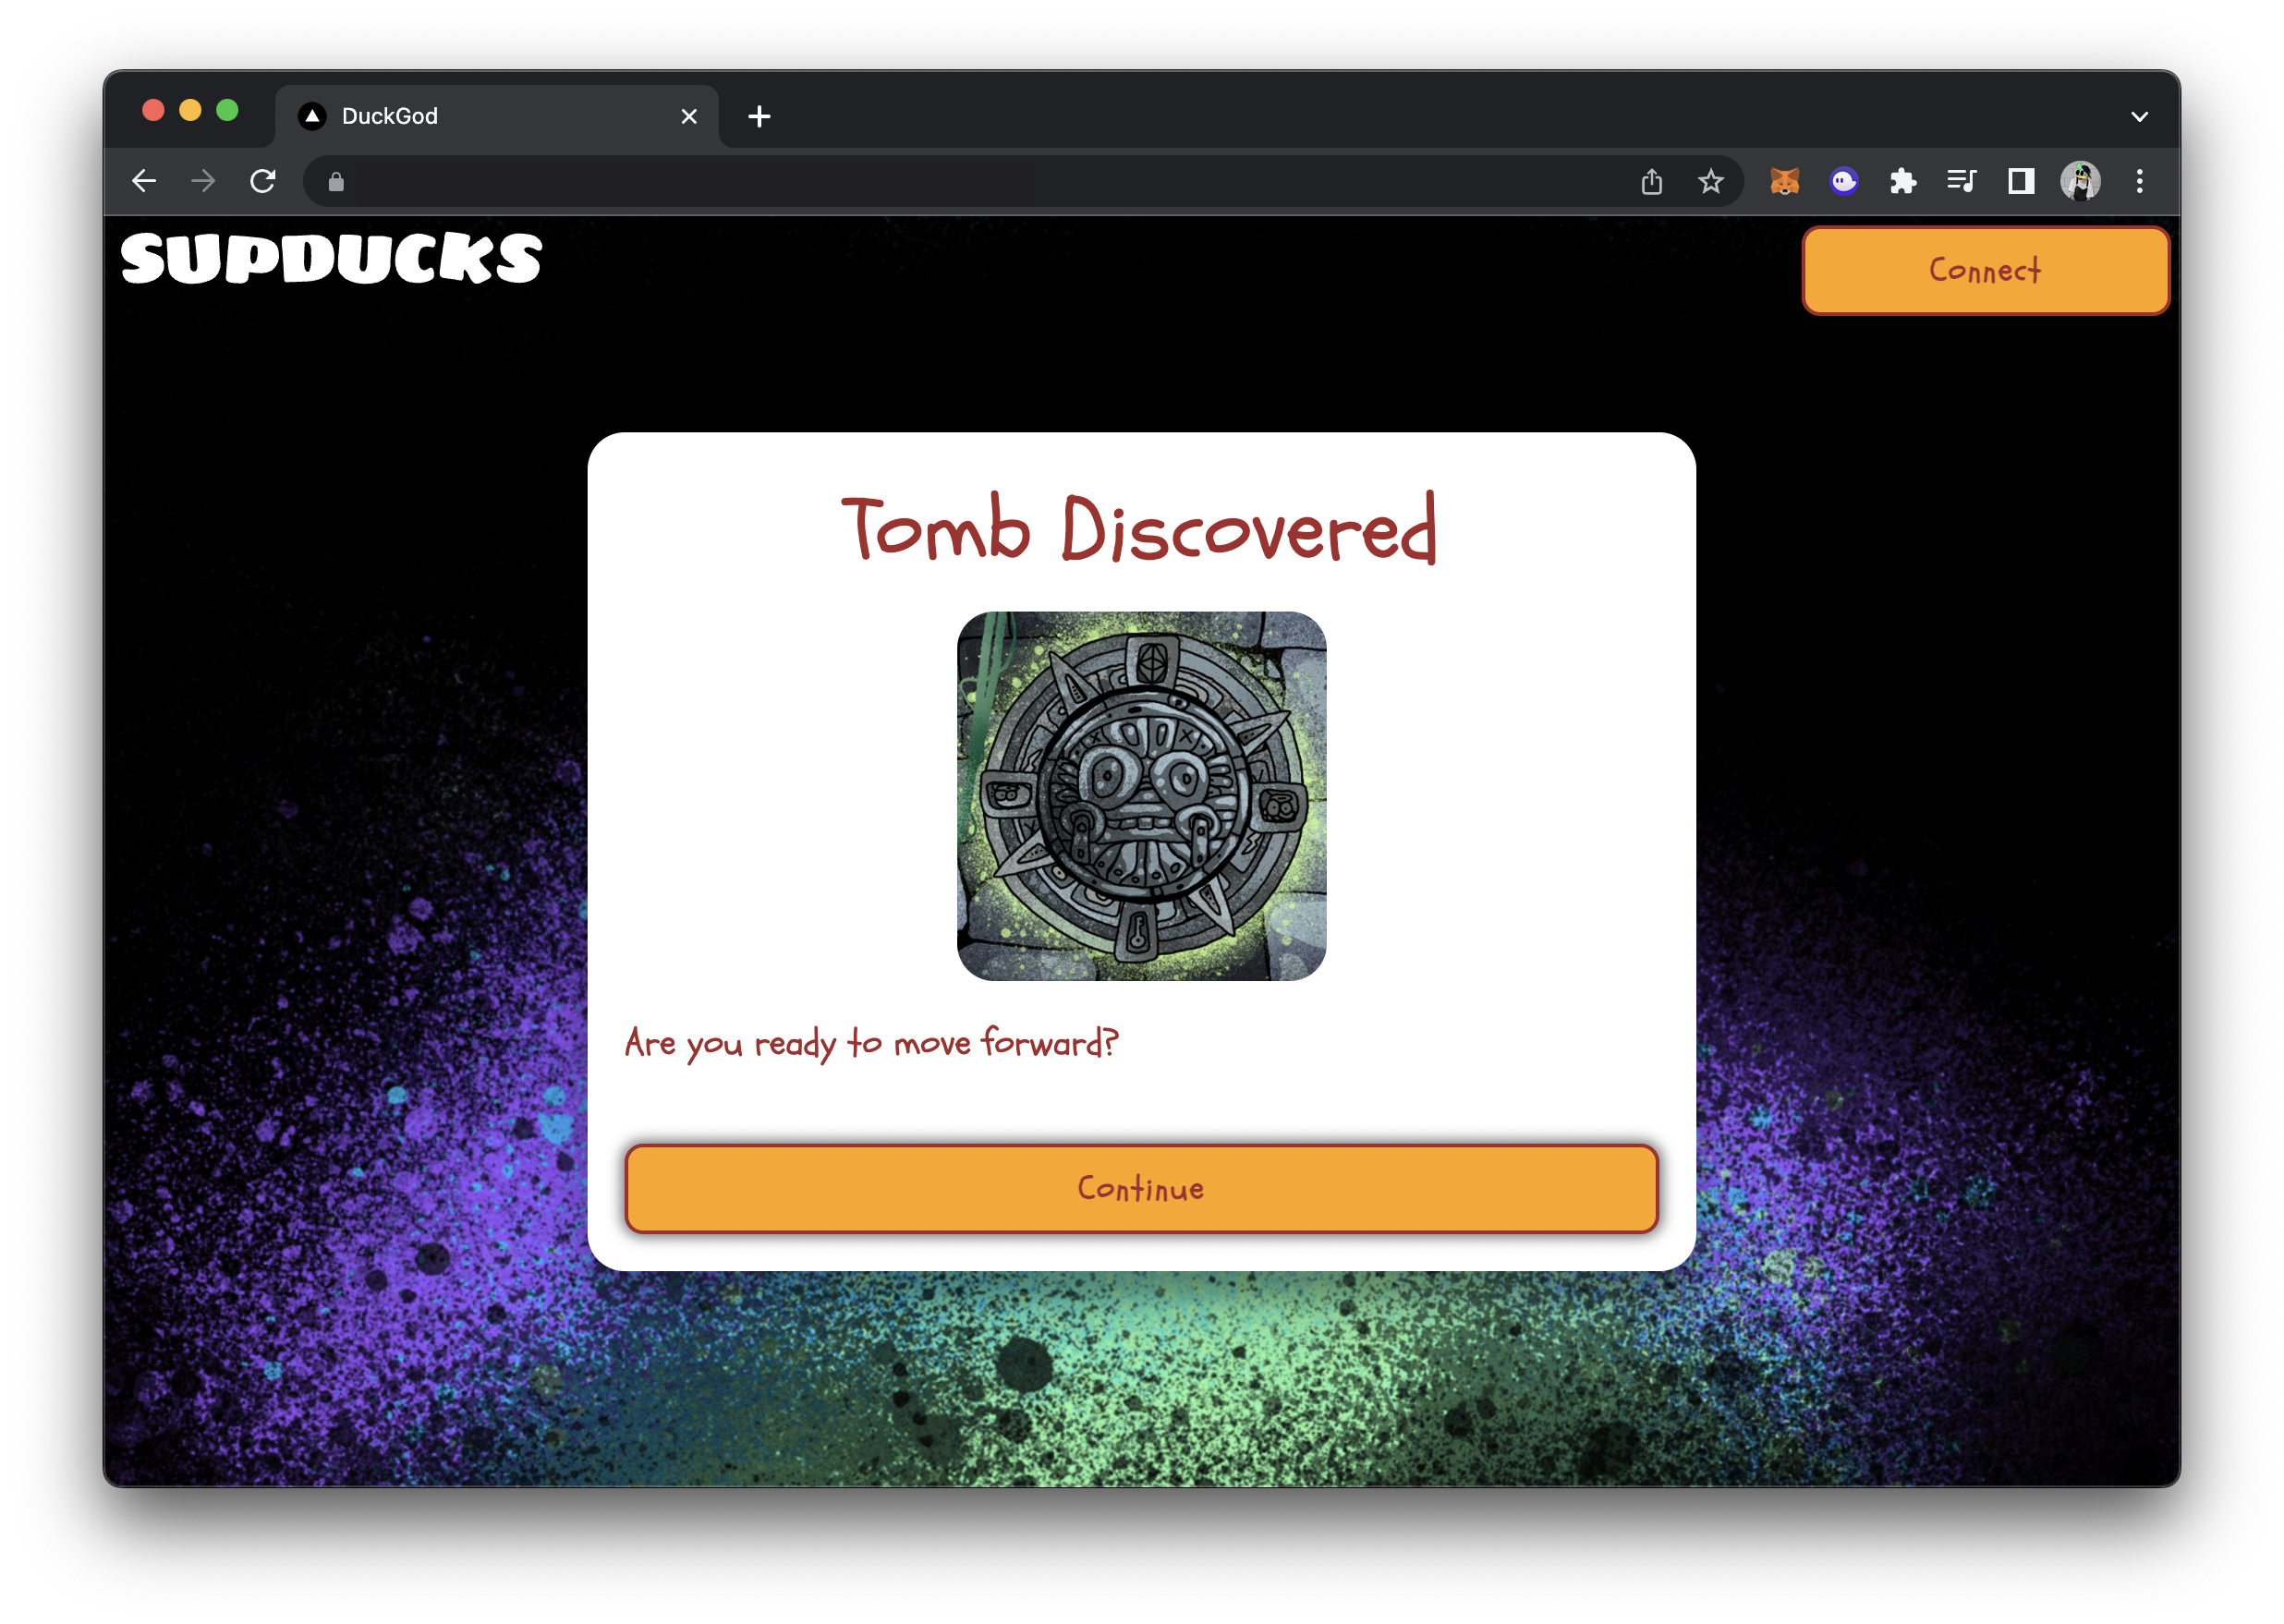Reload the DuckGod page
The width and height of the screenshot is (2284, 1624).
point(263,181)
